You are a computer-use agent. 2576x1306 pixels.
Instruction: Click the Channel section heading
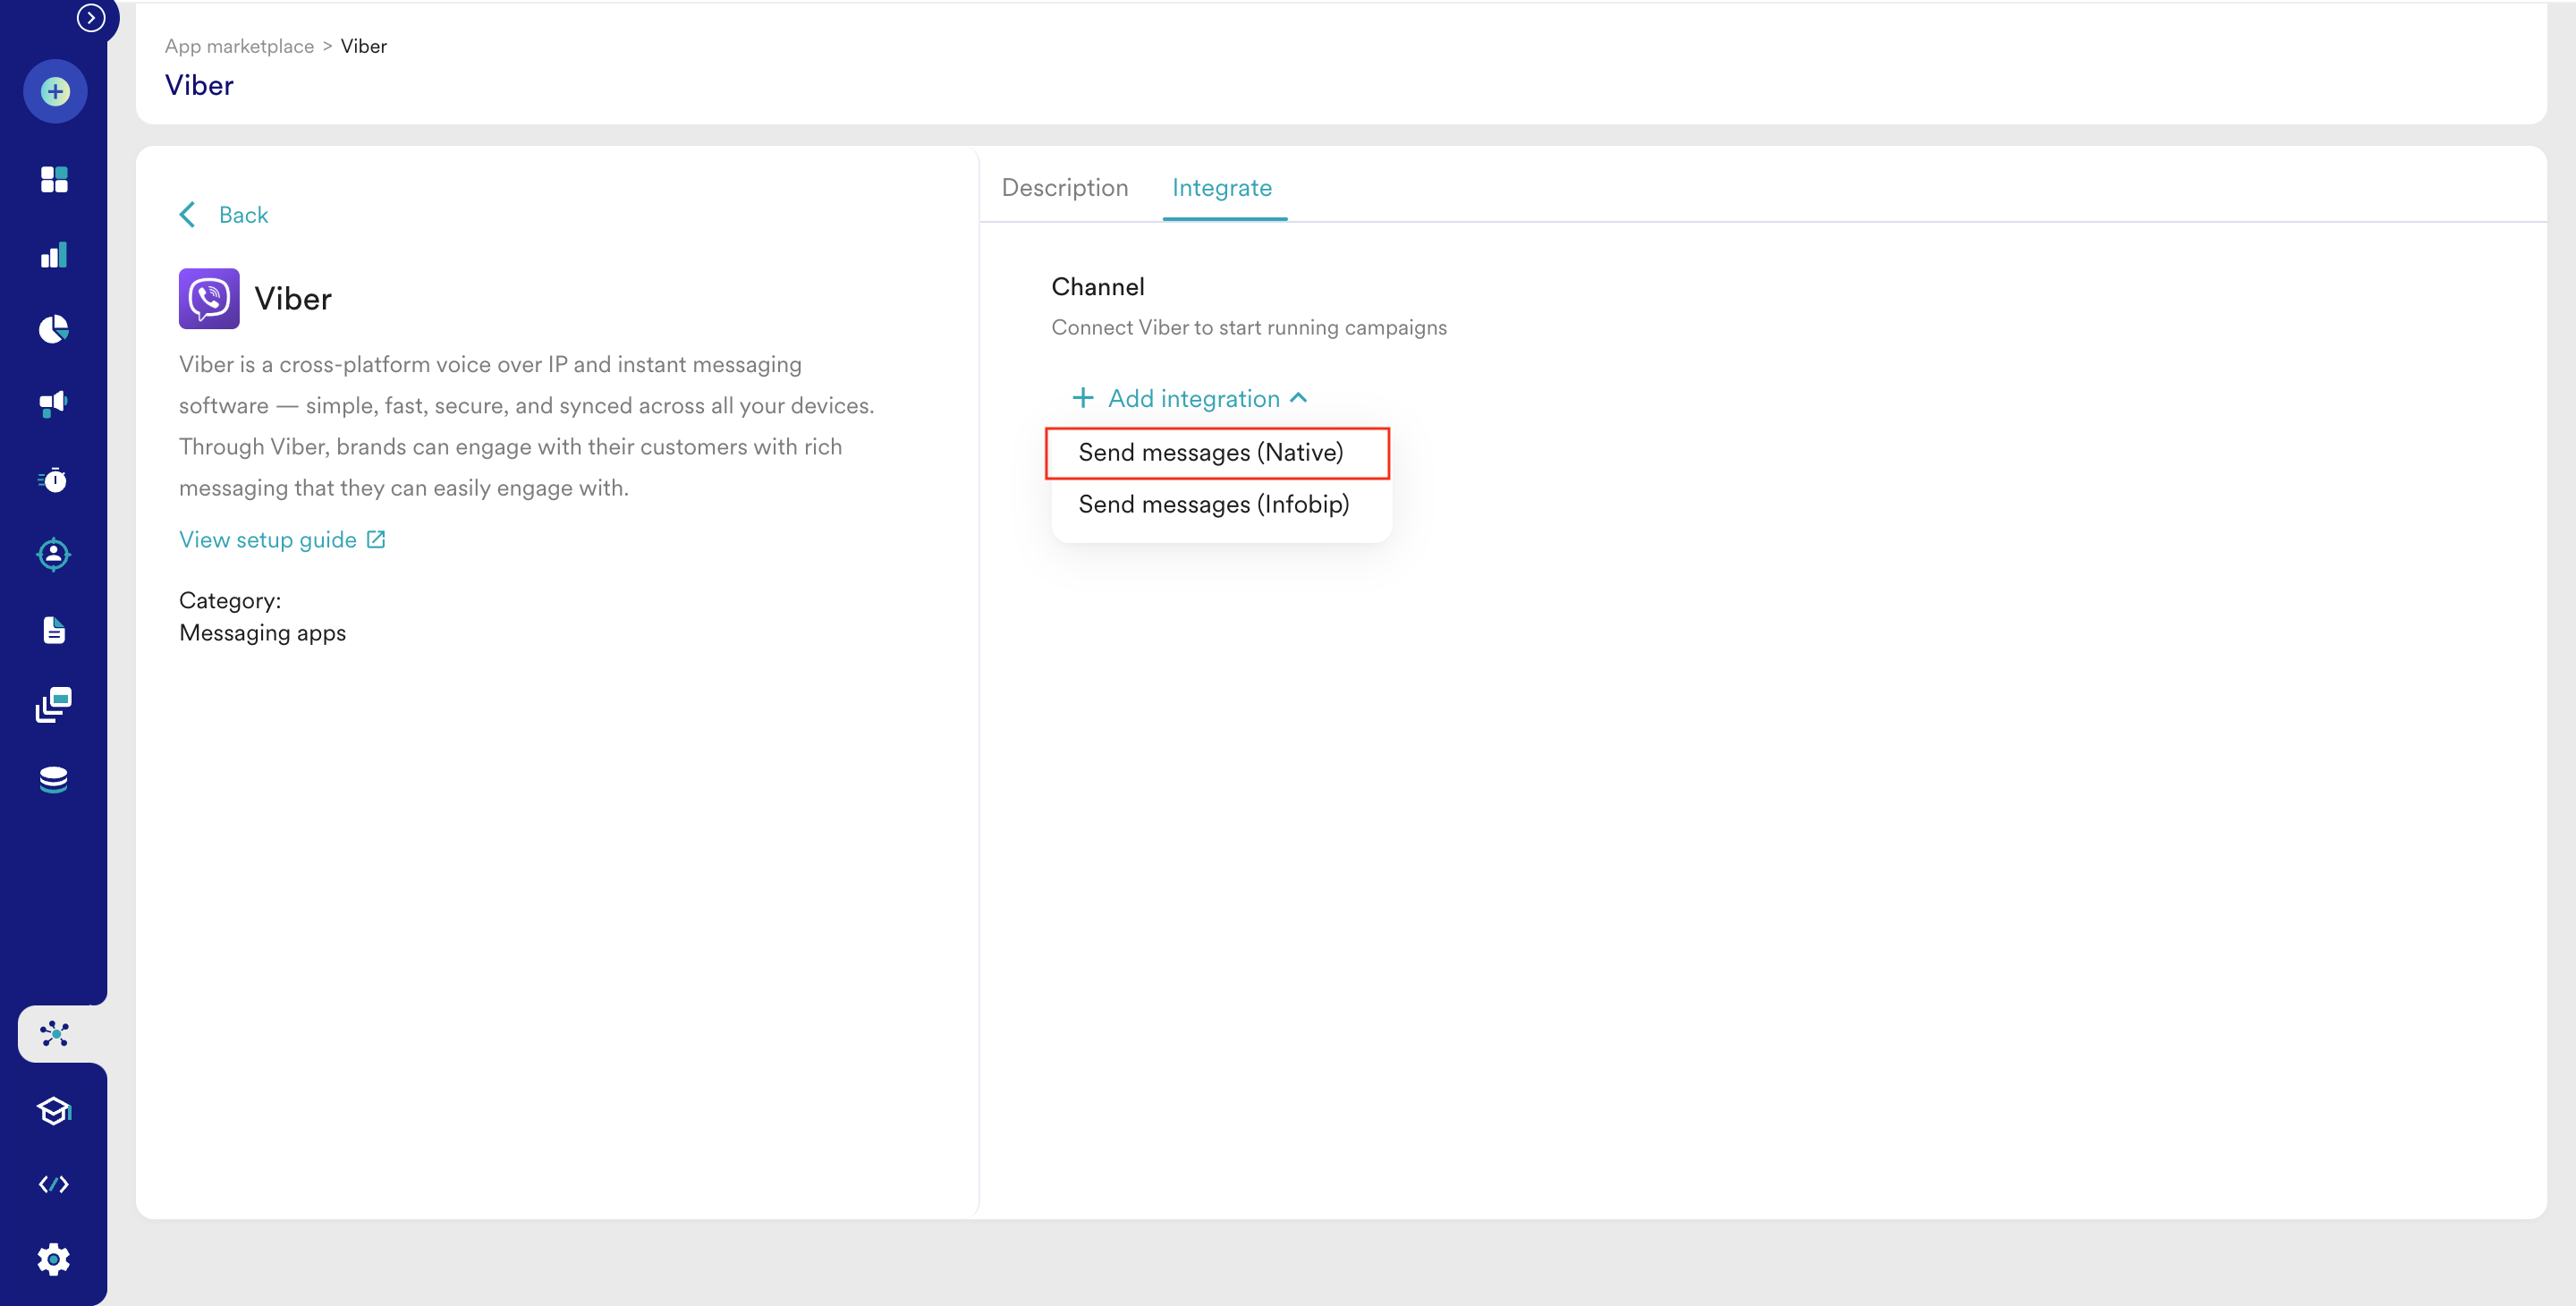click(1097, 287)
